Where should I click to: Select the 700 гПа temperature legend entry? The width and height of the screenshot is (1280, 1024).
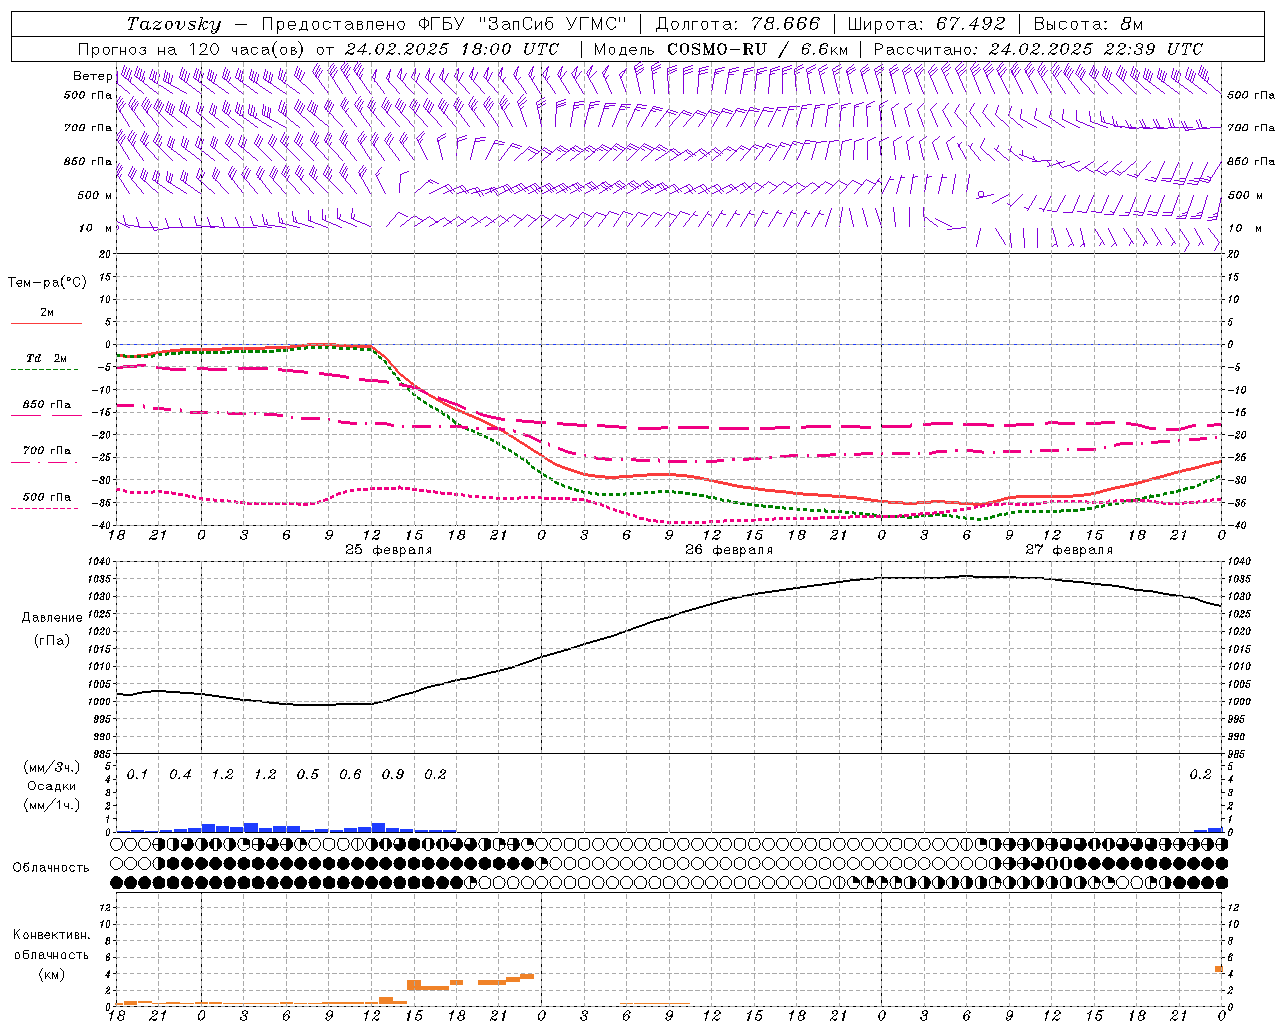(46, 452)
